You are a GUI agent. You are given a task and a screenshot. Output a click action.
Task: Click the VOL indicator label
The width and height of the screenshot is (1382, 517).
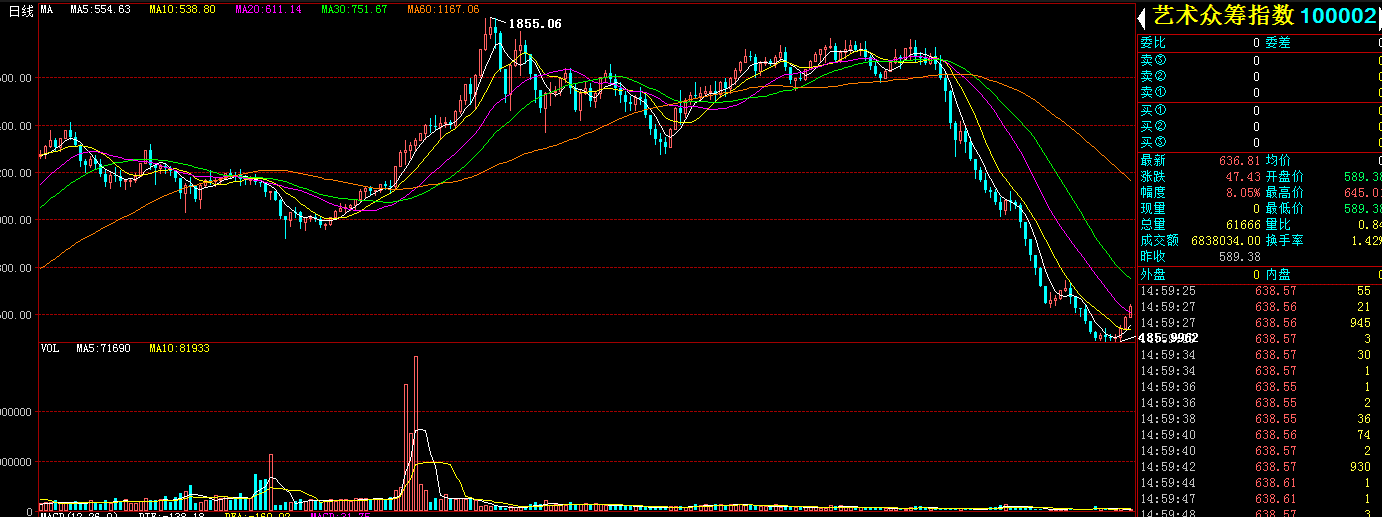click(x=50, y=348)
